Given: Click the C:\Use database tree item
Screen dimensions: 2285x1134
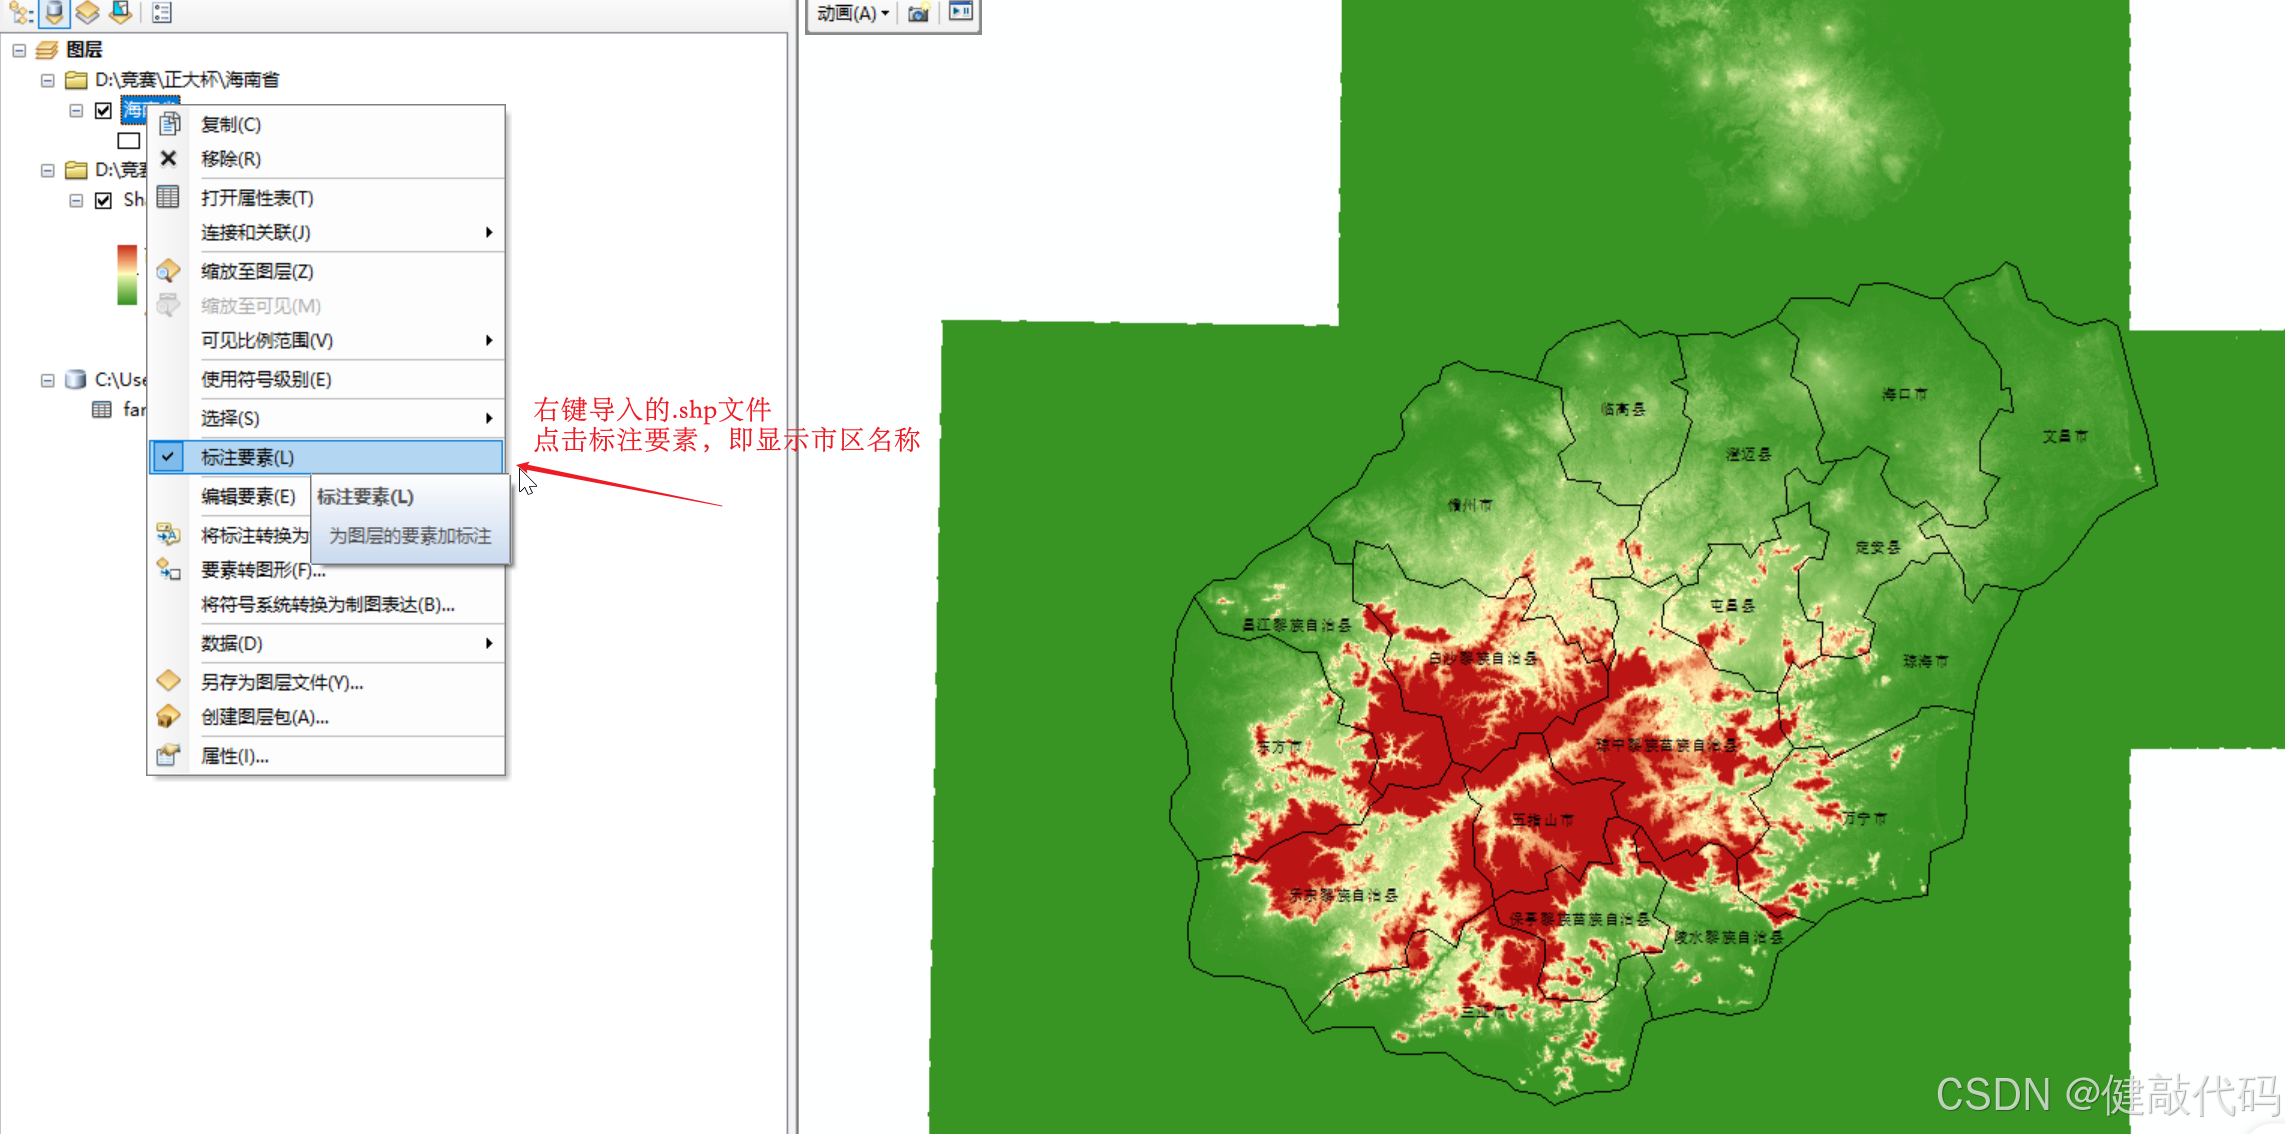Looking at the screenshot, I should click(119, 379).
